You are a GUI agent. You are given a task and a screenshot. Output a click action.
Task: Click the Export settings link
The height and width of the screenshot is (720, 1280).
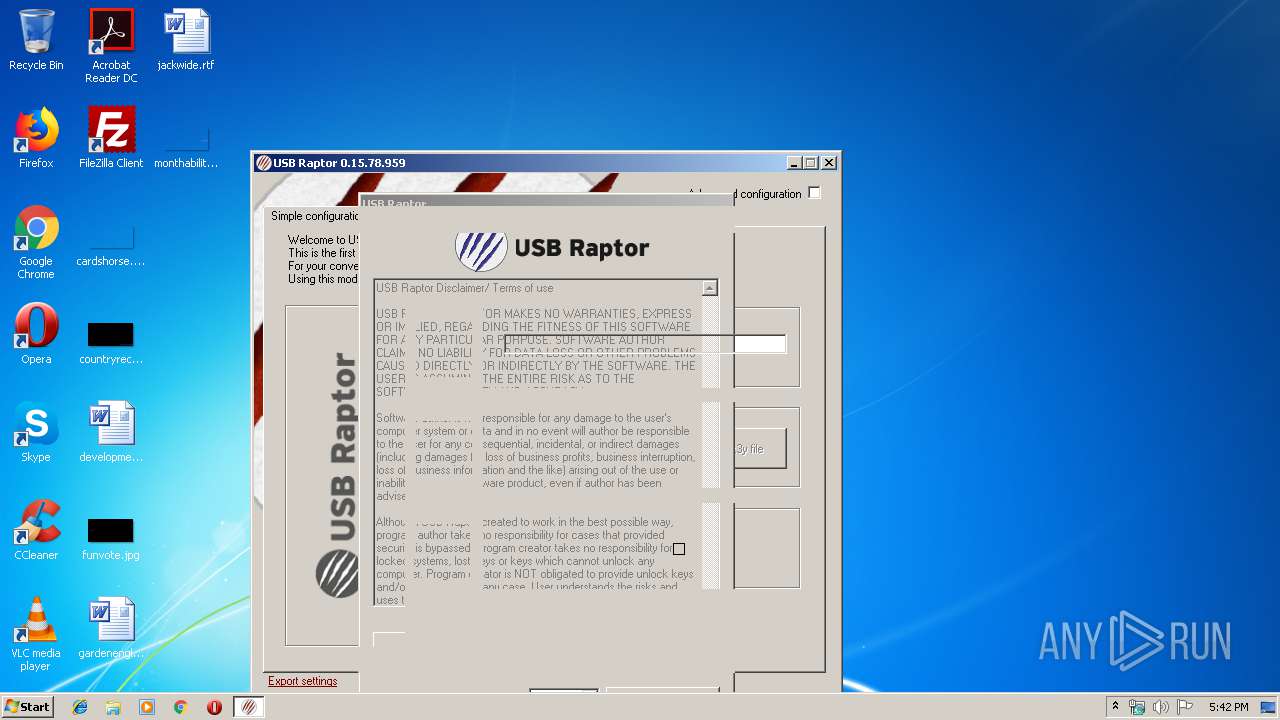tap(302, 681)
